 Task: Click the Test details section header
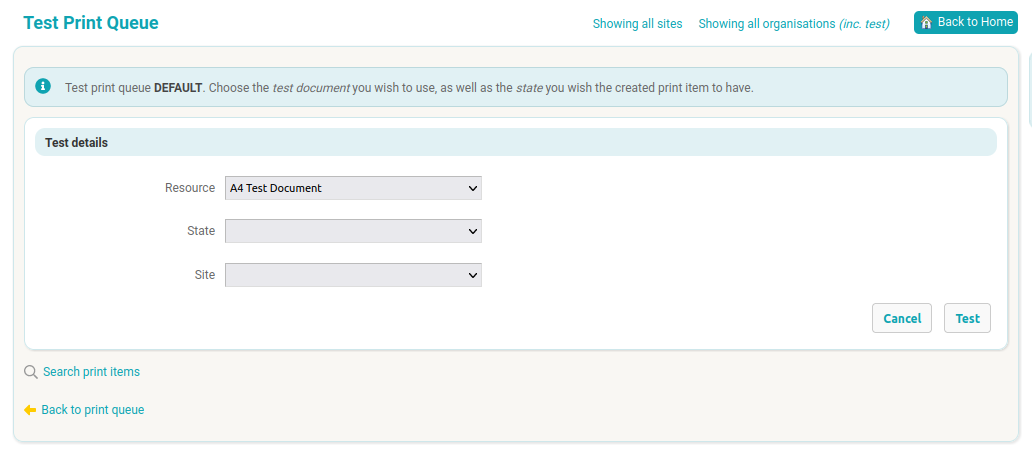pyautogui.click(x=76, y=143)
